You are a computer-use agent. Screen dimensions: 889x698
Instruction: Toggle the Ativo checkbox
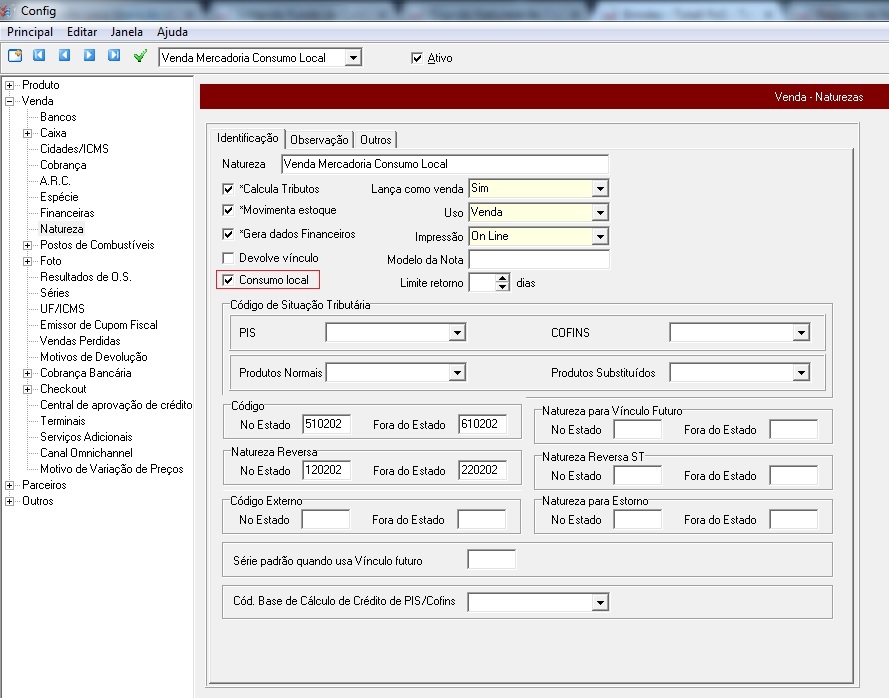417,58
